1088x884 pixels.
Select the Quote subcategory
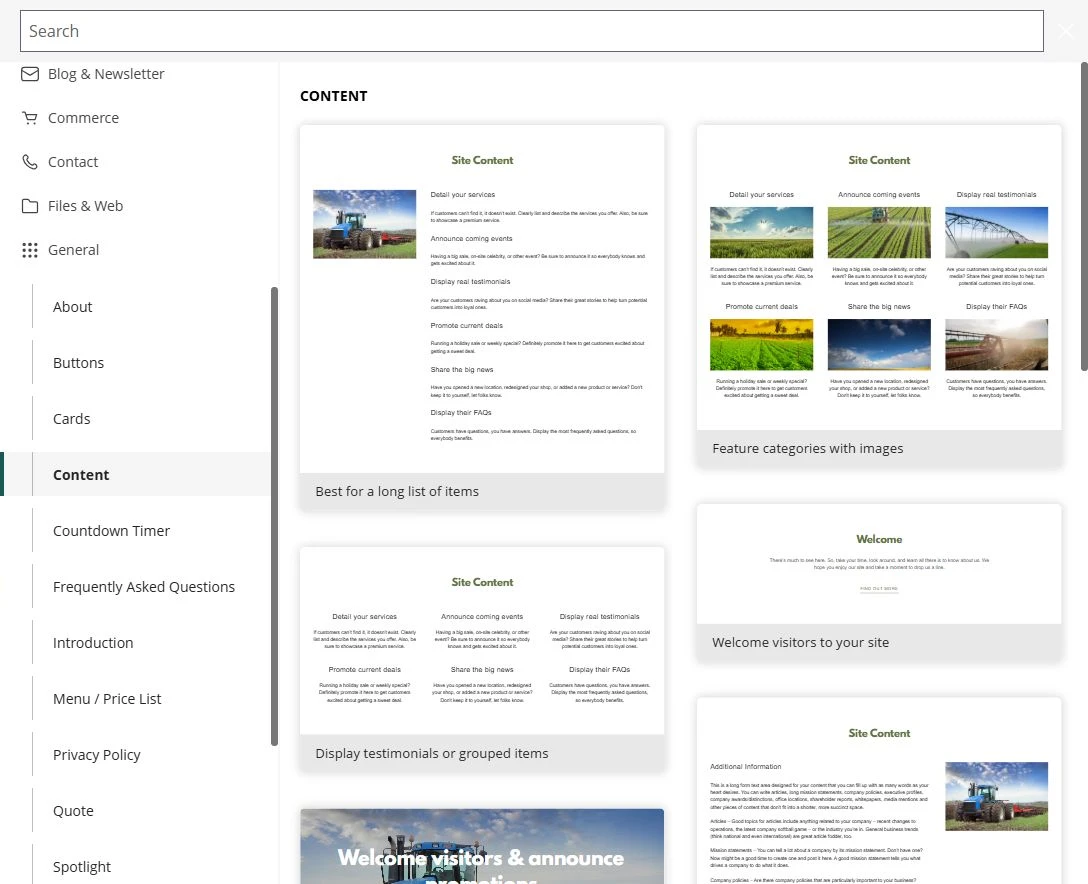coord(73,811)
